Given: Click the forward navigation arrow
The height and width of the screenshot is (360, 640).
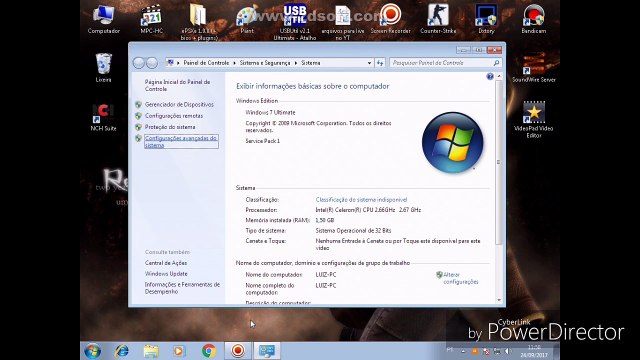Looking at the screenshot, I should [x=152, y=63].
